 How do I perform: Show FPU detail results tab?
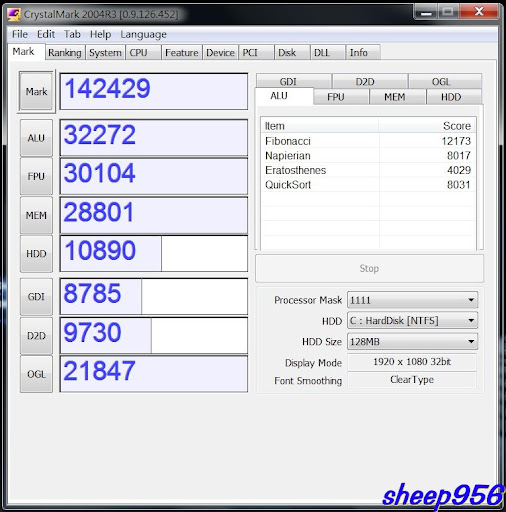coord(341,97)
